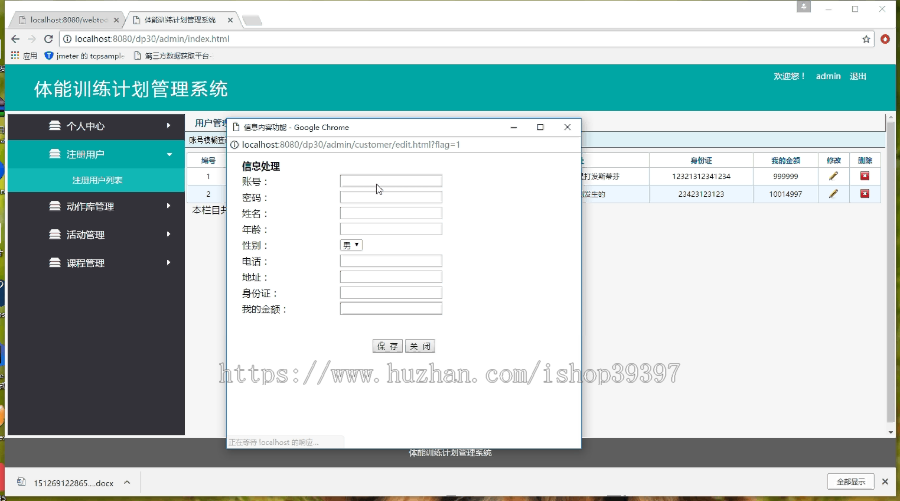Click the 身份证 value 23423123123
The image size is (900, 501).
tap(701, 194)
